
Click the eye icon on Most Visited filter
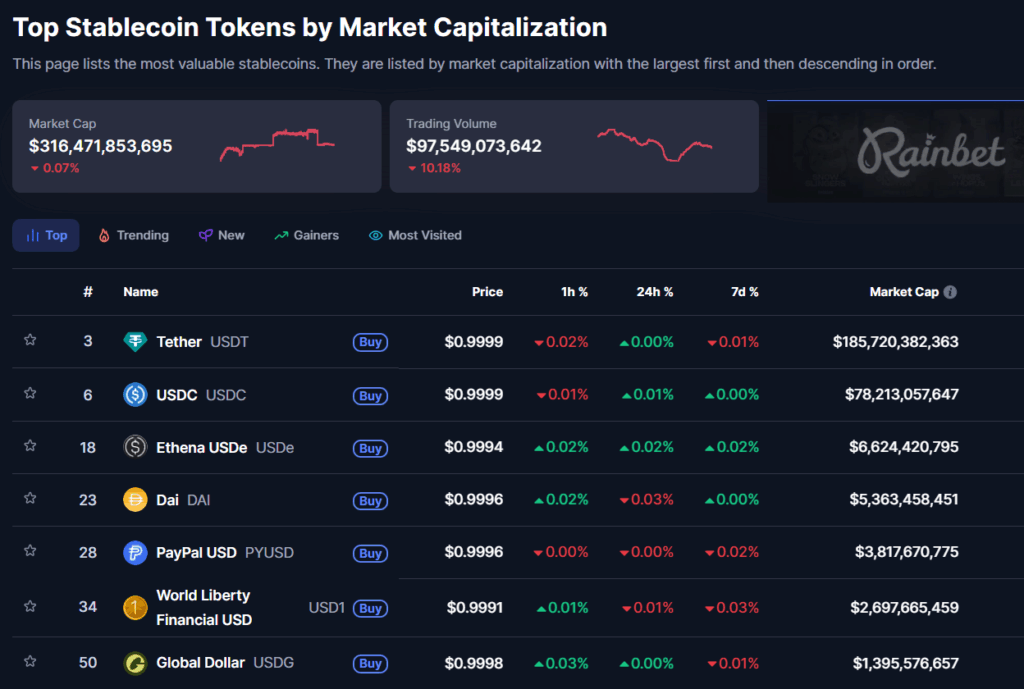click(x=374, y=235)
